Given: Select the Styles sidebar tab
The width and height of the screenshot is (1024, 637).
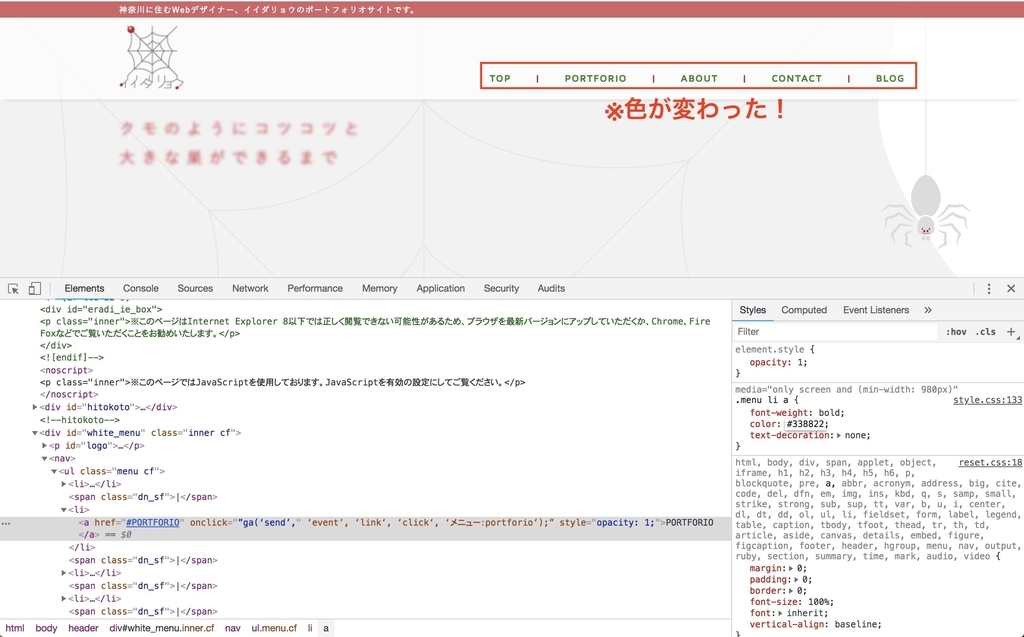Looking at the screenshot, I should [x=752, y=310].
